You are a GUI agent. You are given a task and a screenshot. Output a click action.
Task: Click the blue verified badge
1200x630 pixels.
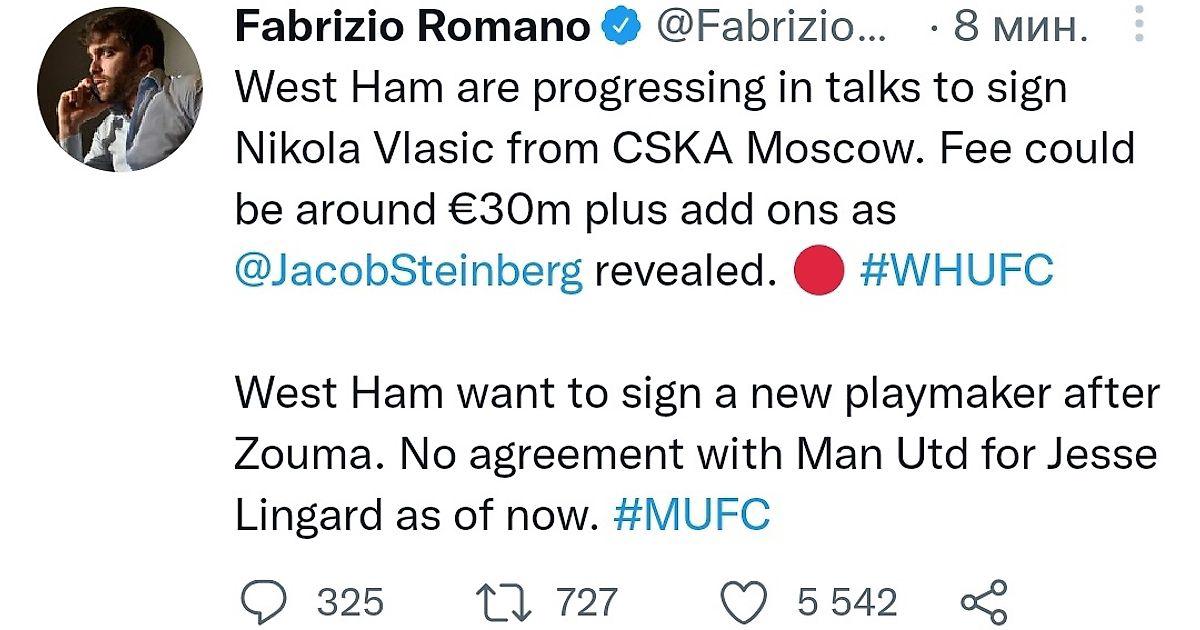(x=622, y=29)
